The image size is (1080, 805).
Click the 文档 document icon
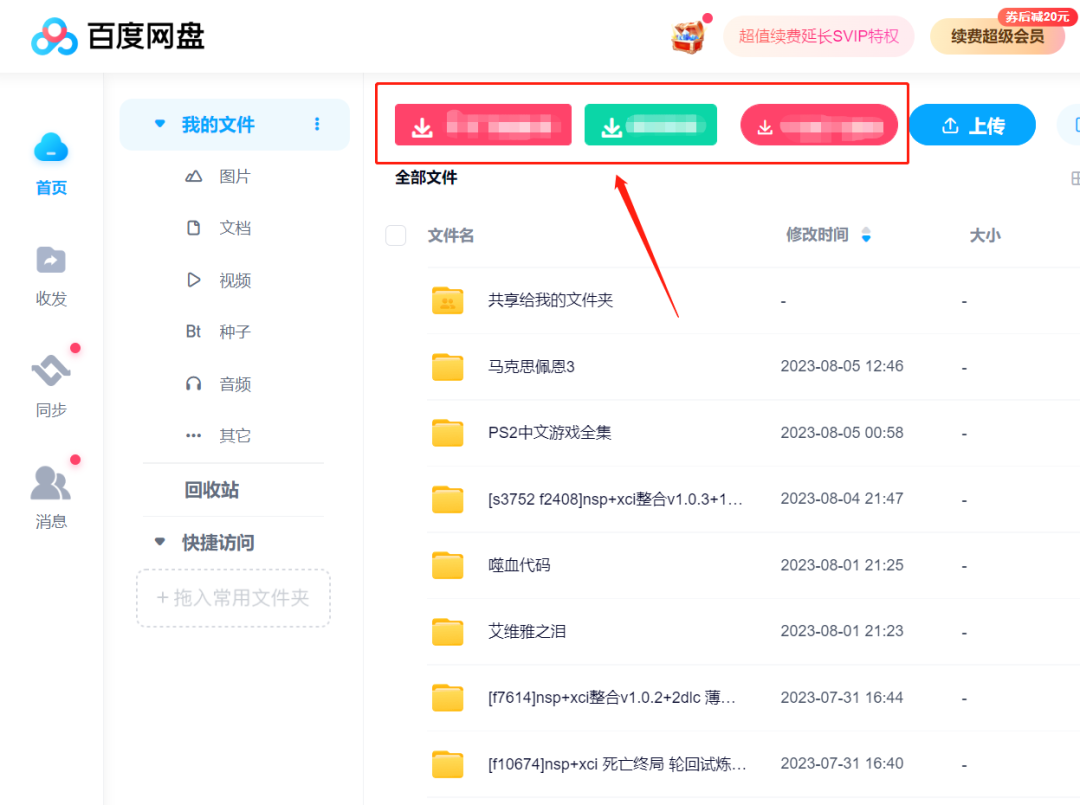tap(194, 228)
